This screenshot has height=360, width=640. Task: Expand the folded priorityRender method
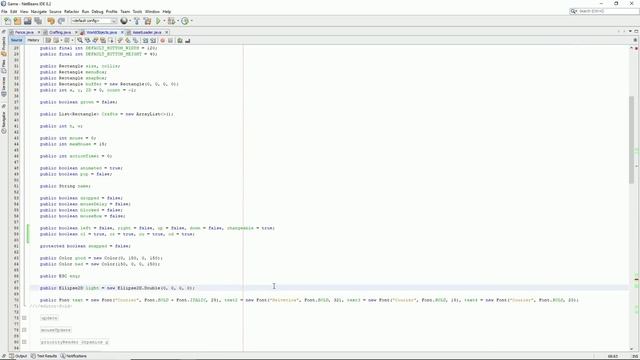(x=24, y=342)
